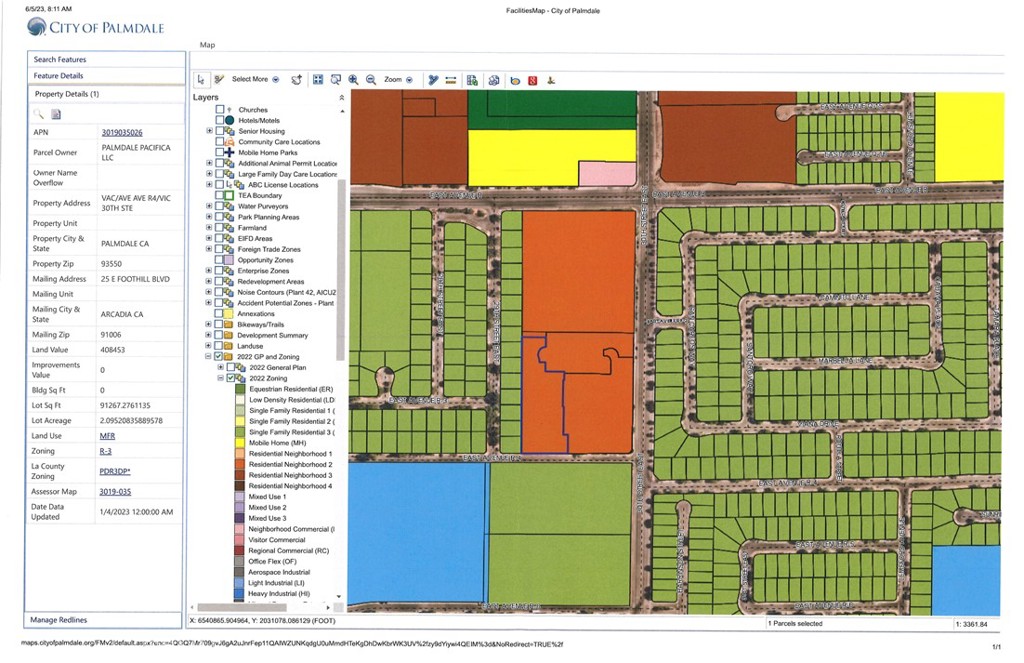Enable the Churches layer checkbox
Screen dimensions: 1024x663
click(x=220, y=110)
